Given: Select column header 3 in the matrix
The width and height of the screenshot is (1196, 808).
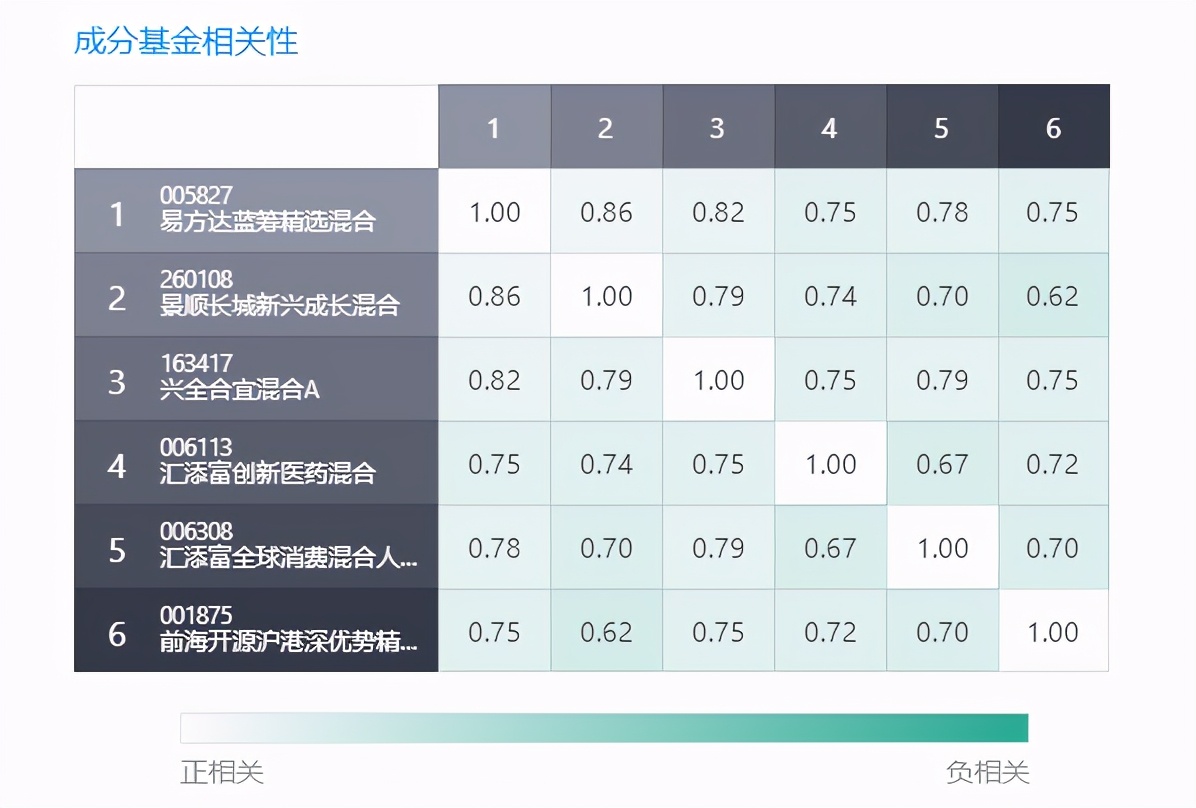Looking at the screenshot, I should coord(718,128).
